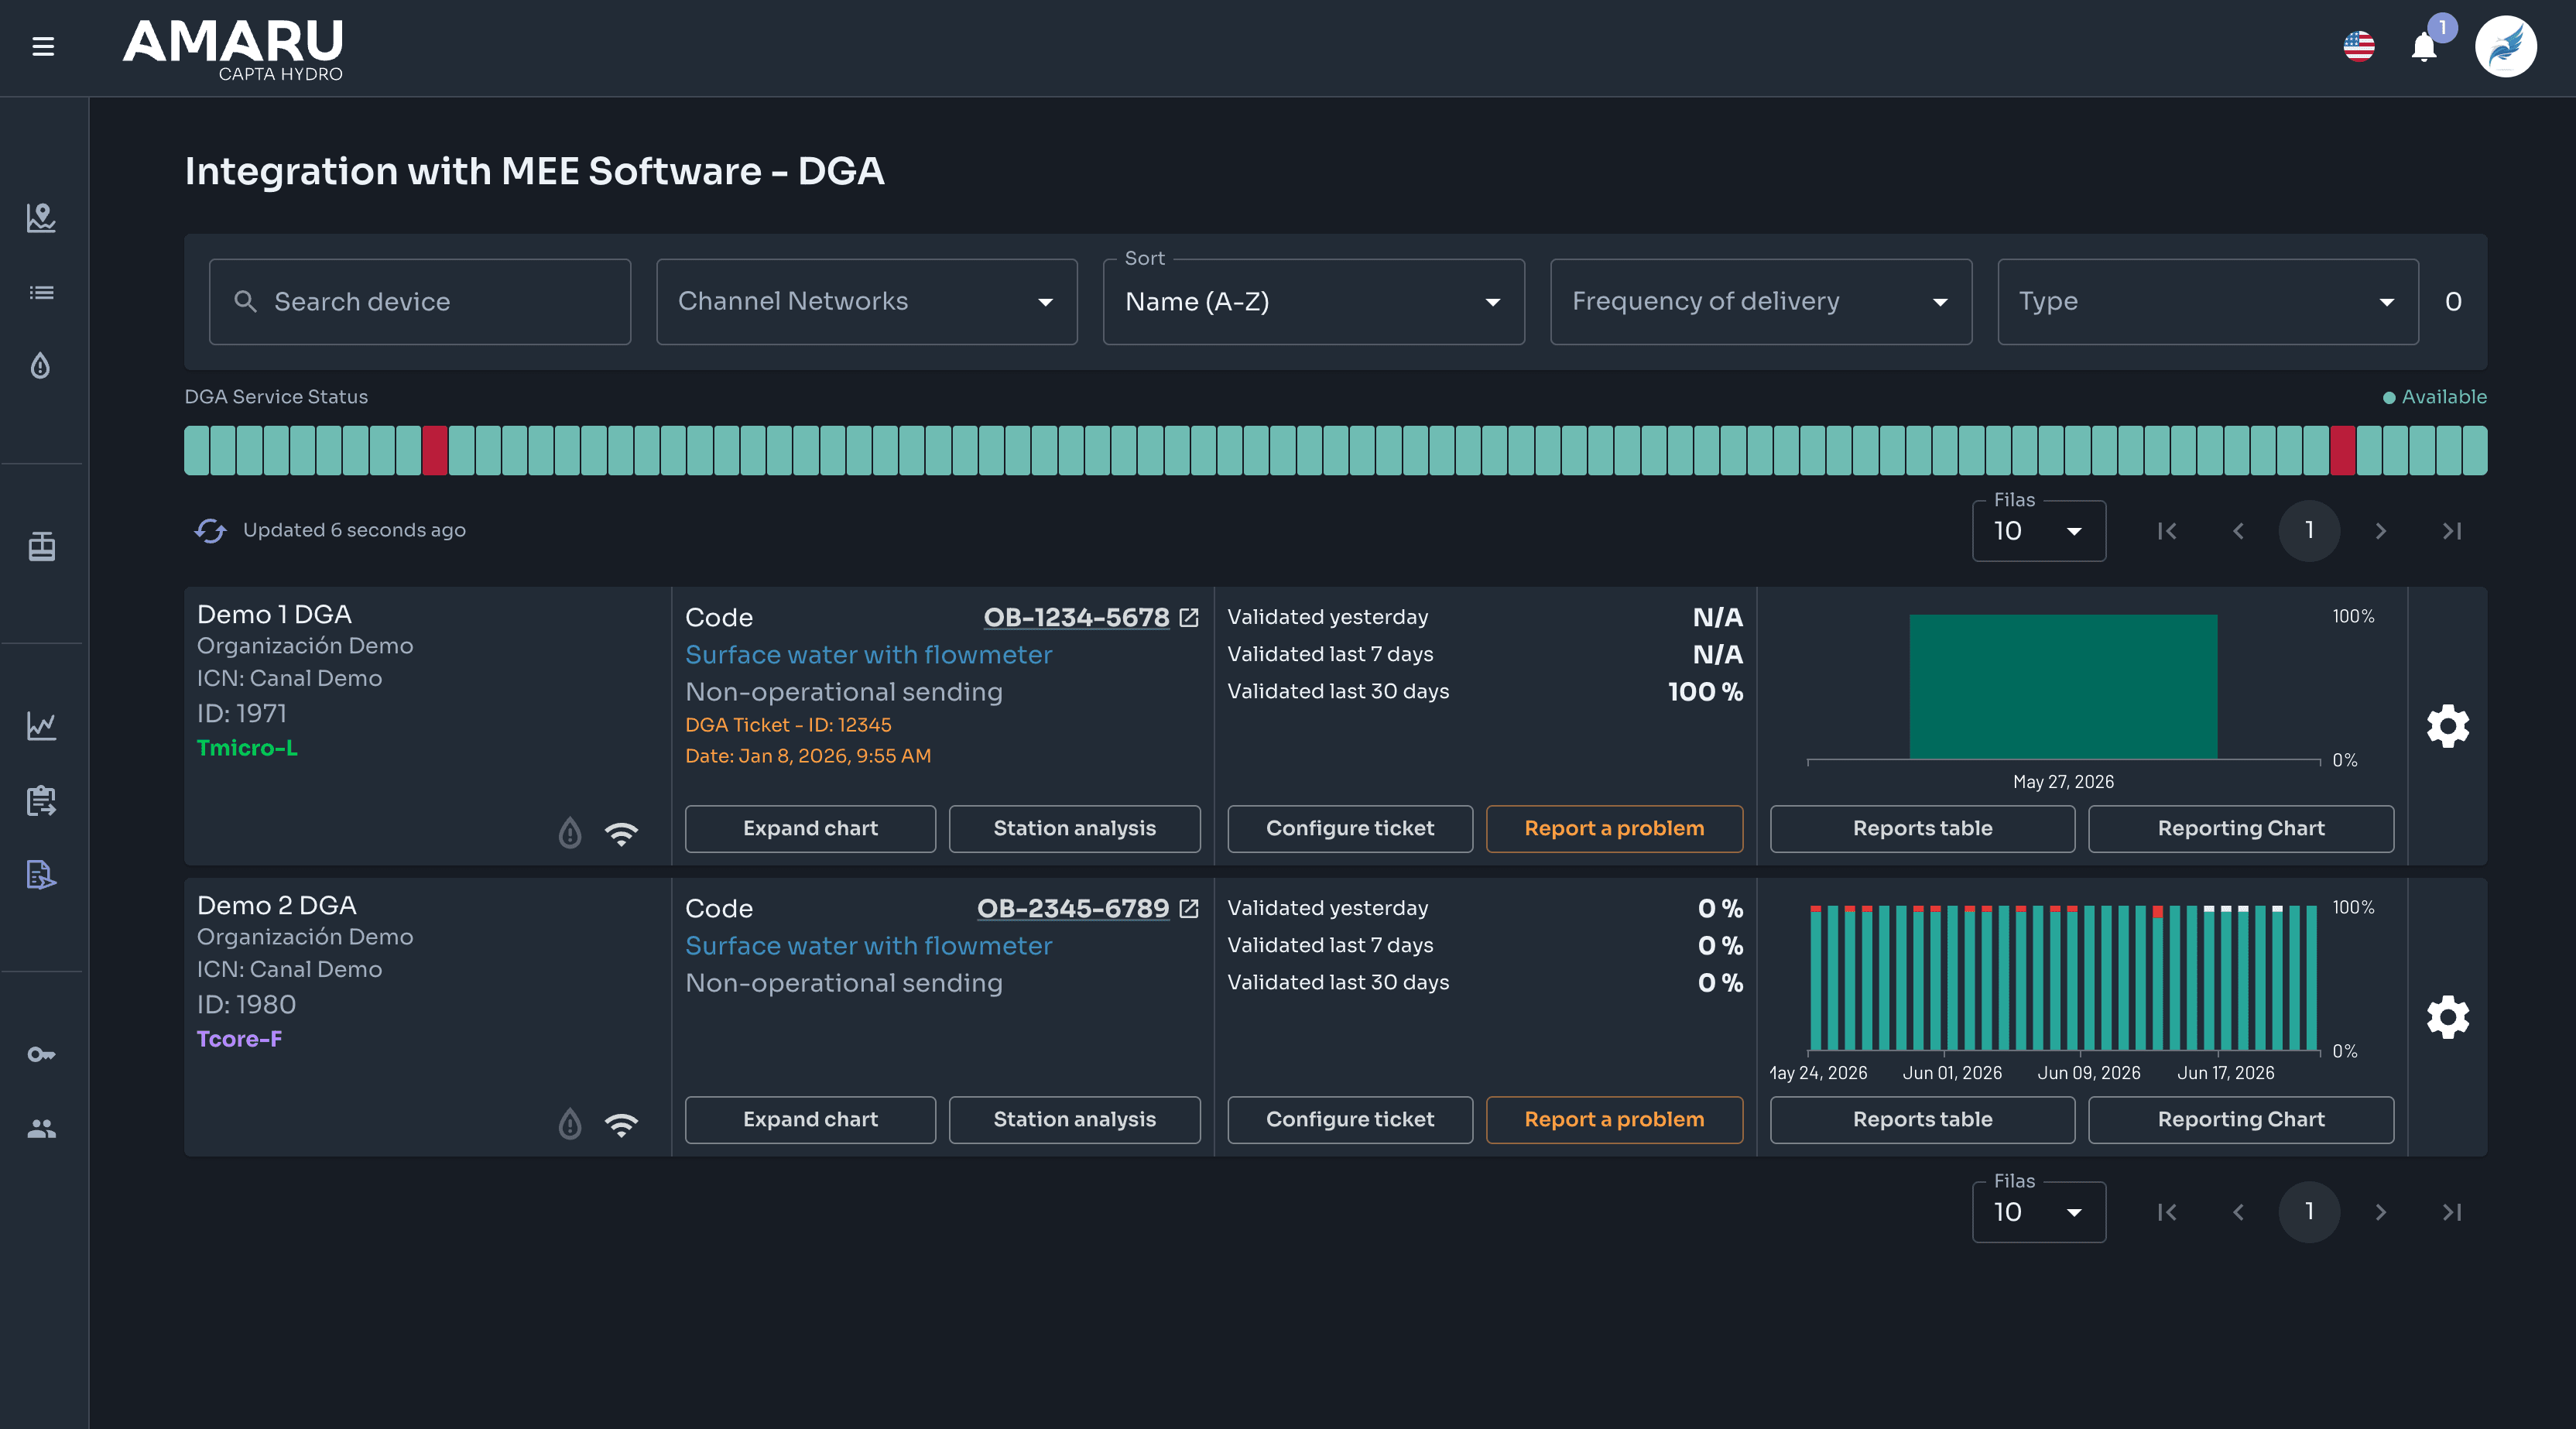
Task: Open the notifications bell
Action: pyautogui.click(x=2424, y=47)
